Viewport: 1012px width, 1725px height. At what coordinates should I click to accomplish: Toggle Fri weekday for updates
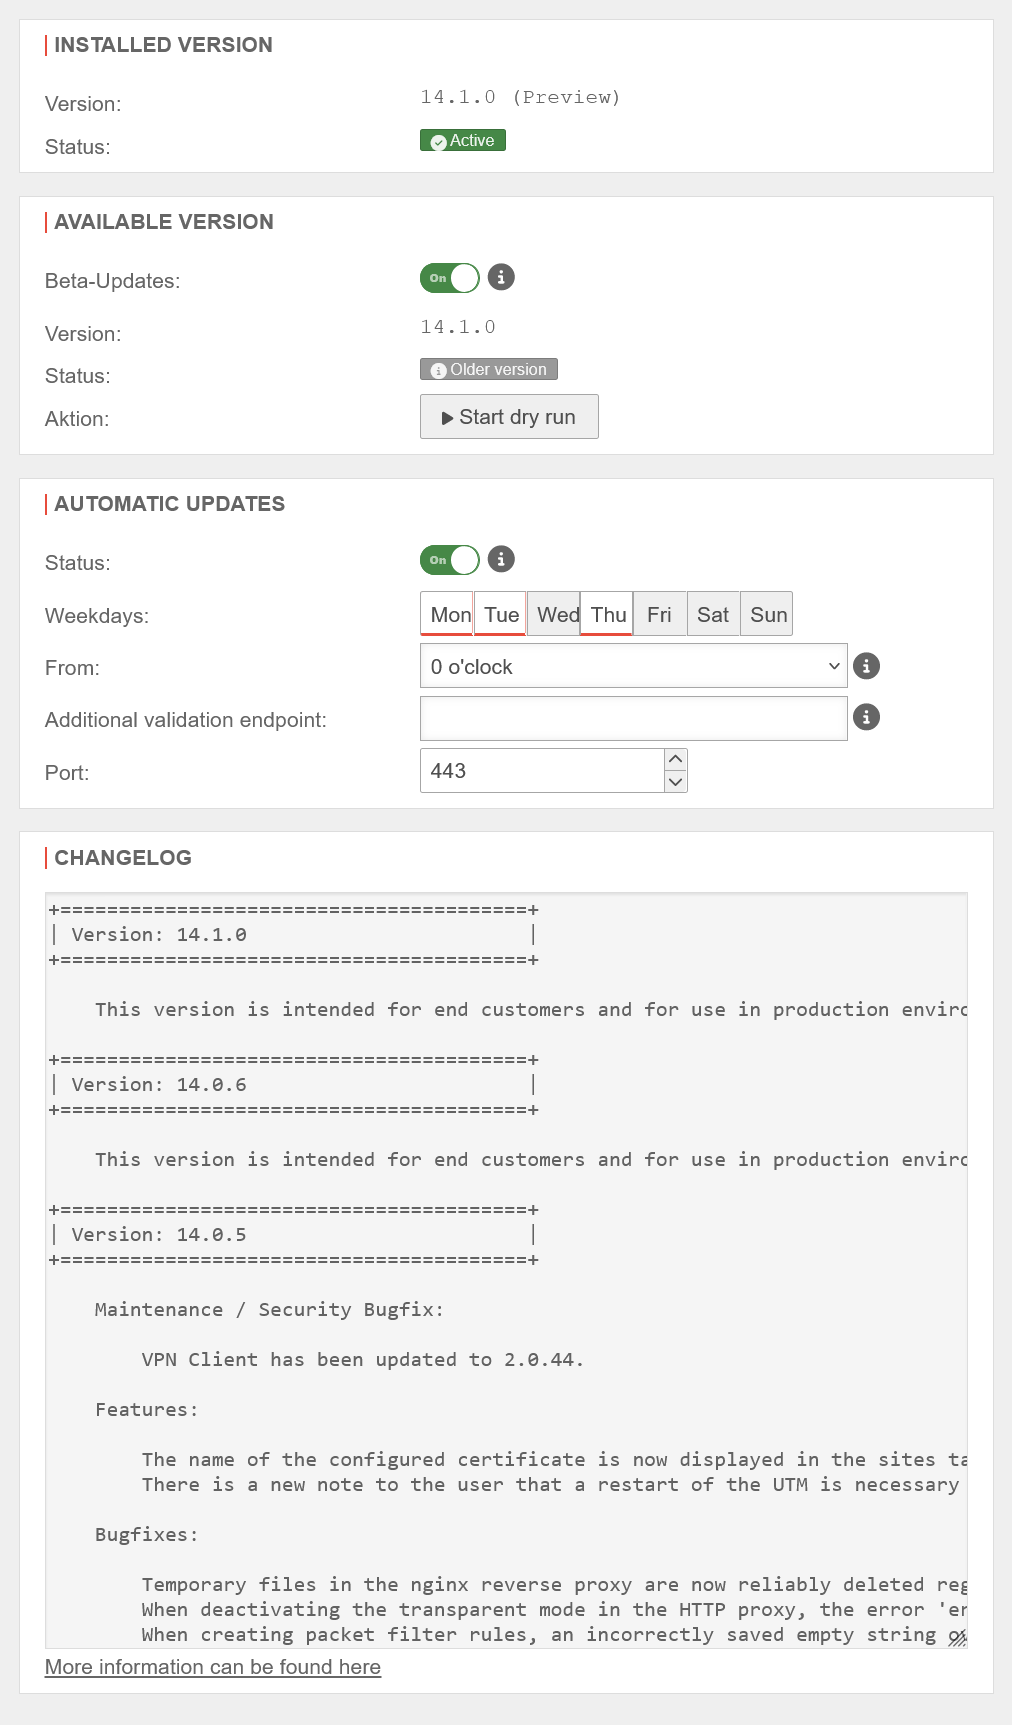[660, 614]
